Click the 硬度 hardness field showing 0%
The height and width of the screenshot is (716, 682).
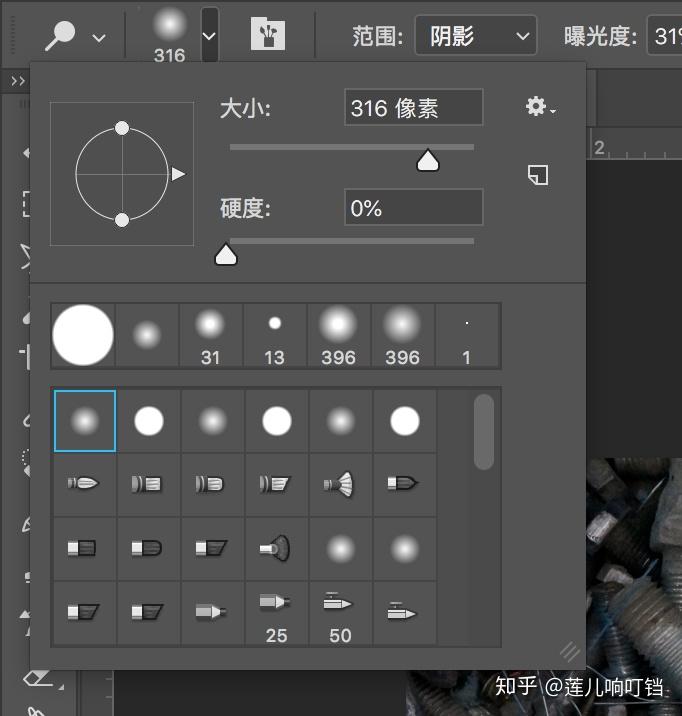pos(414,208)
